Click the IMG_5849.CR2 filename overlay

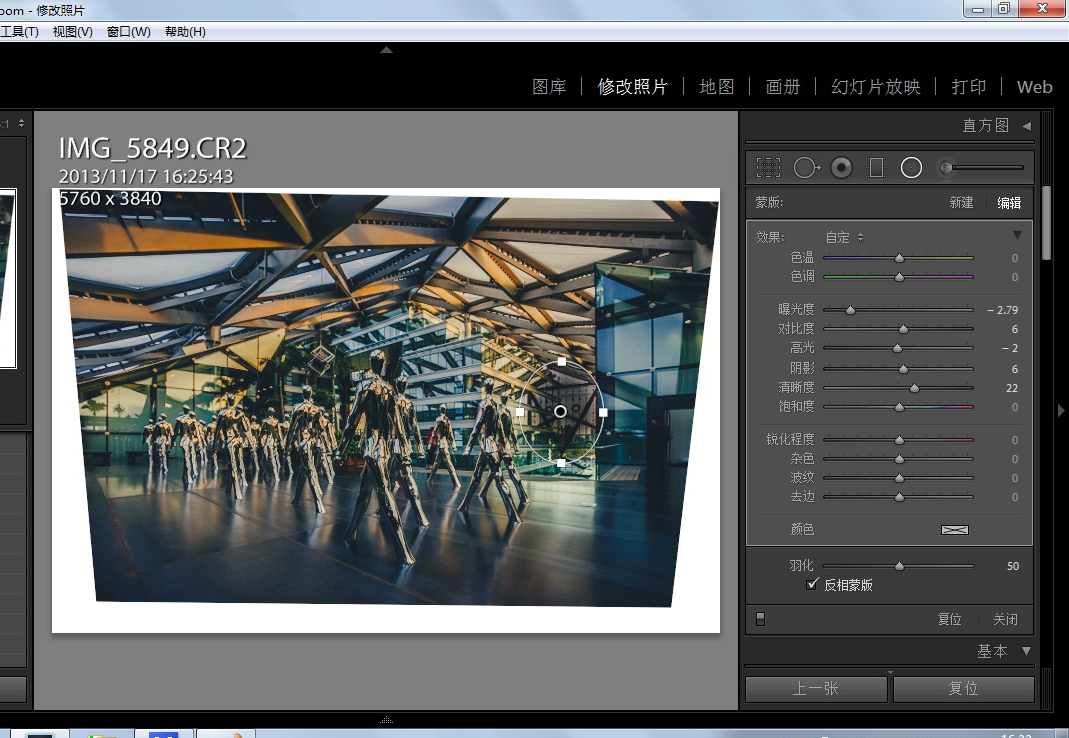tap(153, 148)
